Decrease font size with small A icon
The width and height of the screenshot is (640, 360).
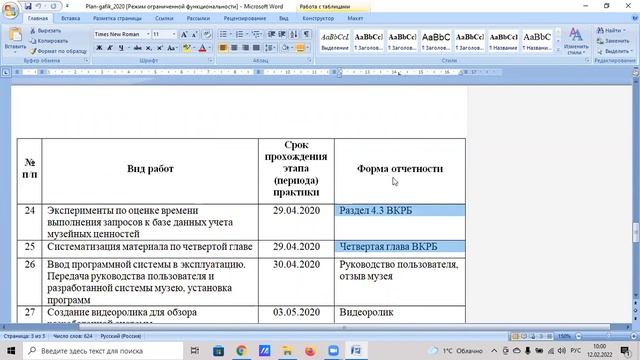pyautogui.click(x=195, y=34)
